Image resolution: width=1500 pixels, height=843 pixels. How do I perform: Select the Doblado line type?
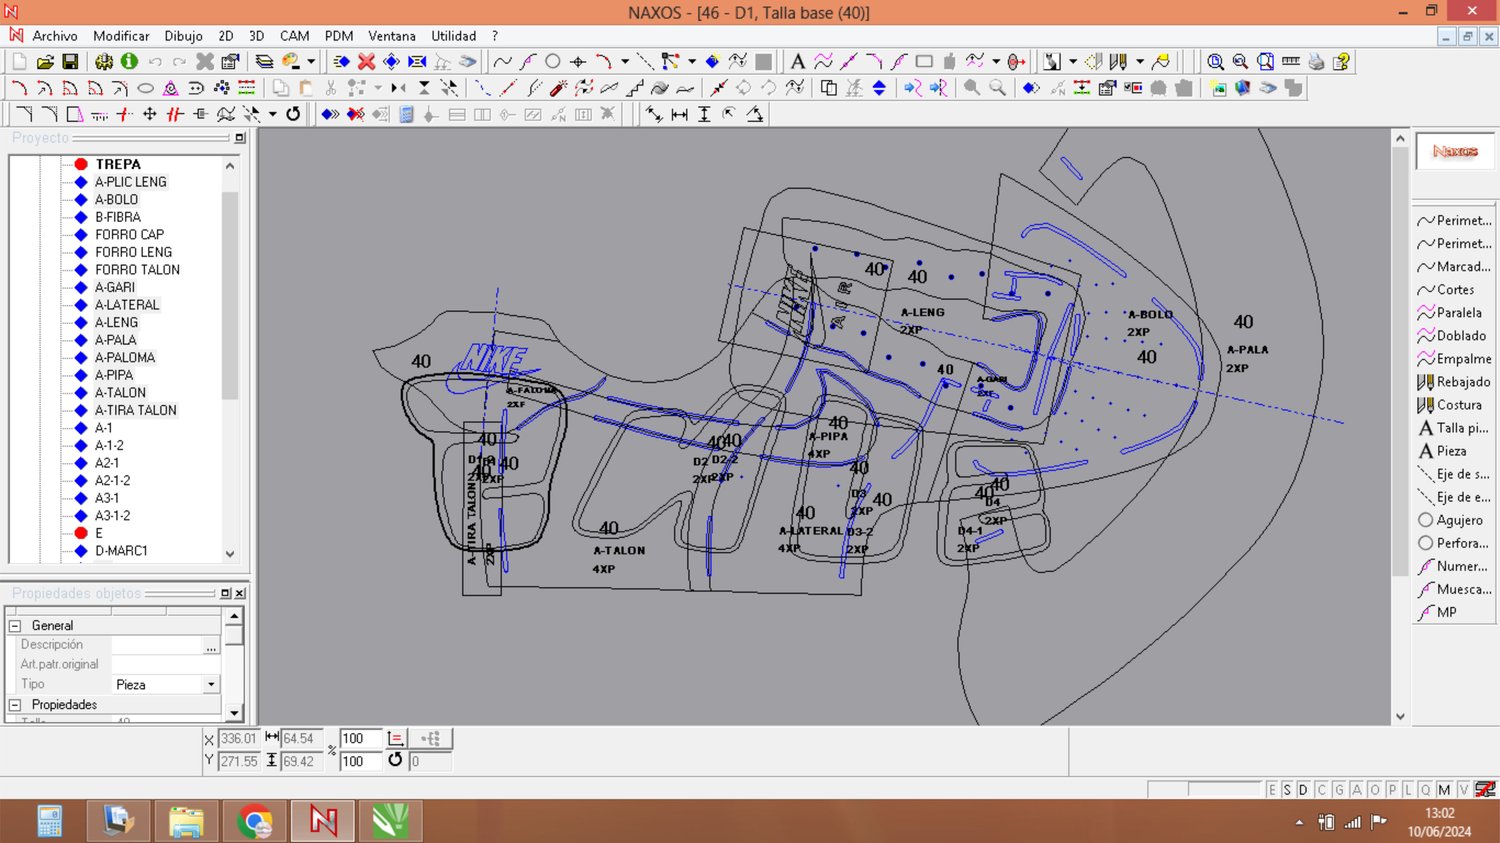pos(1453,336)
